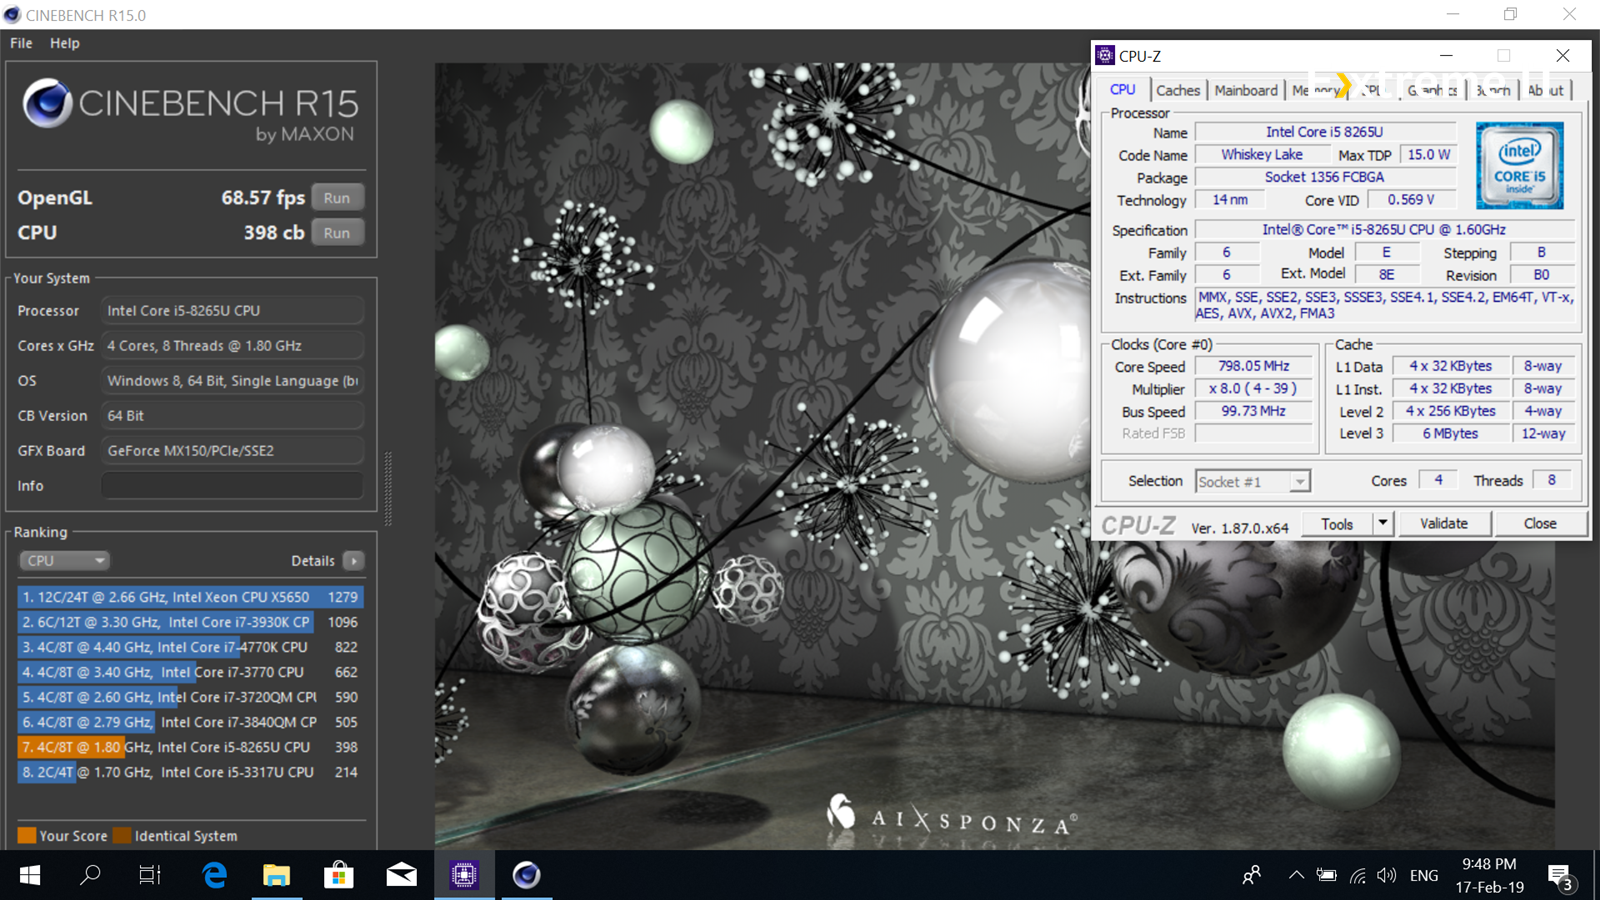The height and width of the screenshot is (900, 1600).
Task: Open the File menu in Cinebench
Action: (21, 43)
